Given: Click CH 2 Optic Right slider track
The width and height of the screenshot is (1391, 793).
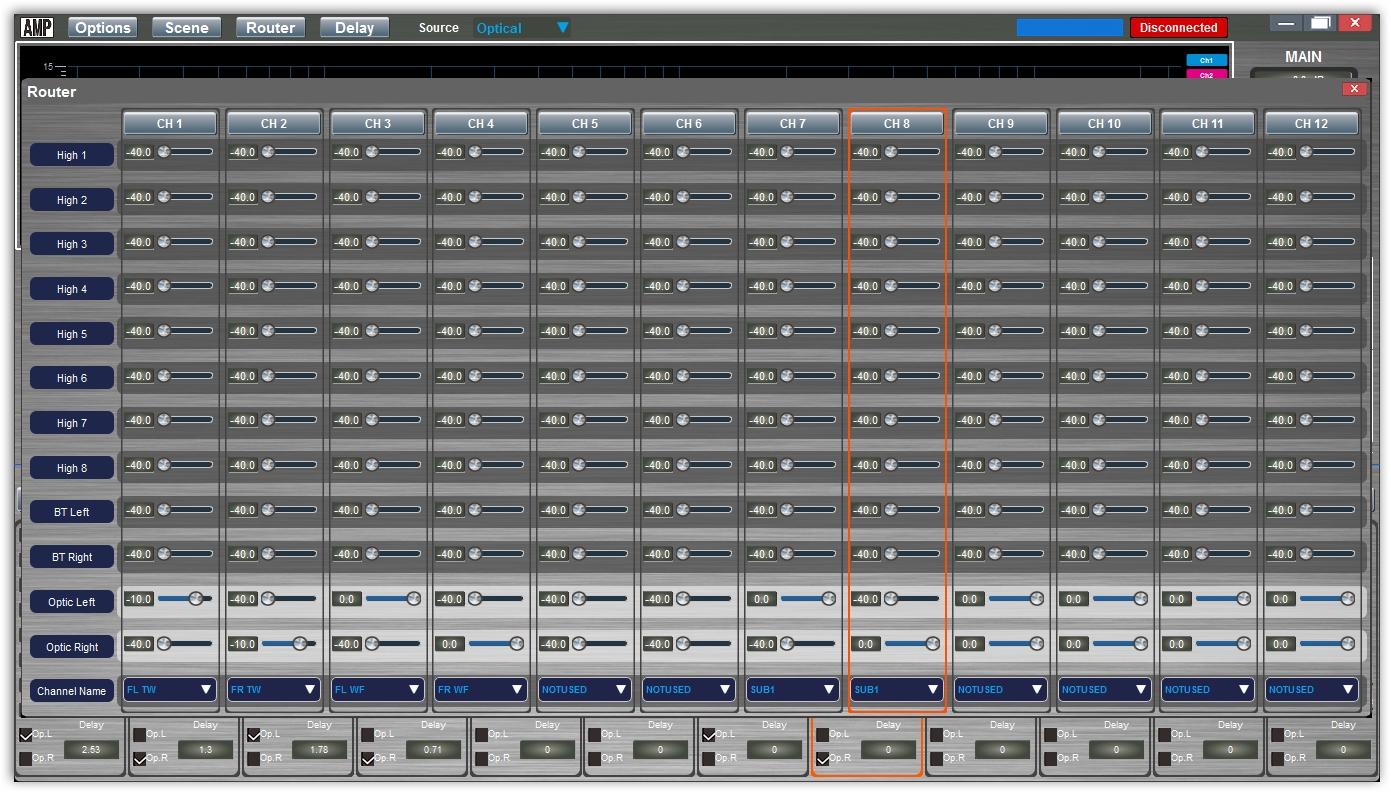Looking at the screenshot, I should [x=288, y=644].
